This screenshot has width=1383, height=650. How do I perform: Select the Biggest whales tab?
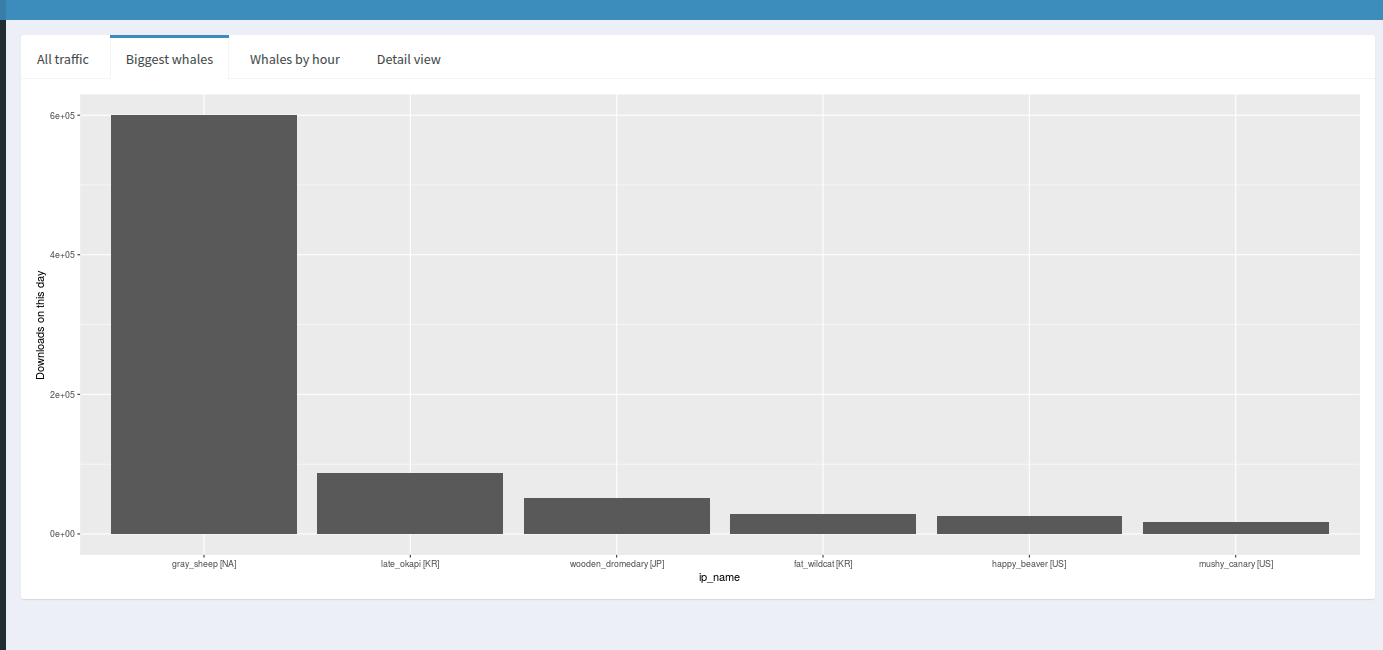(x=169, y=59)
